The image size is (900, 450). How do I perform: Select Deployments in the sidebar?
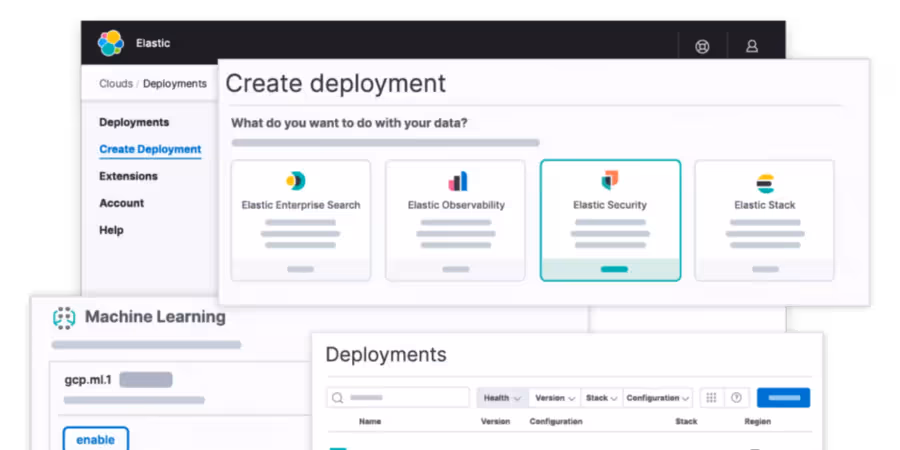click(134, 122)
